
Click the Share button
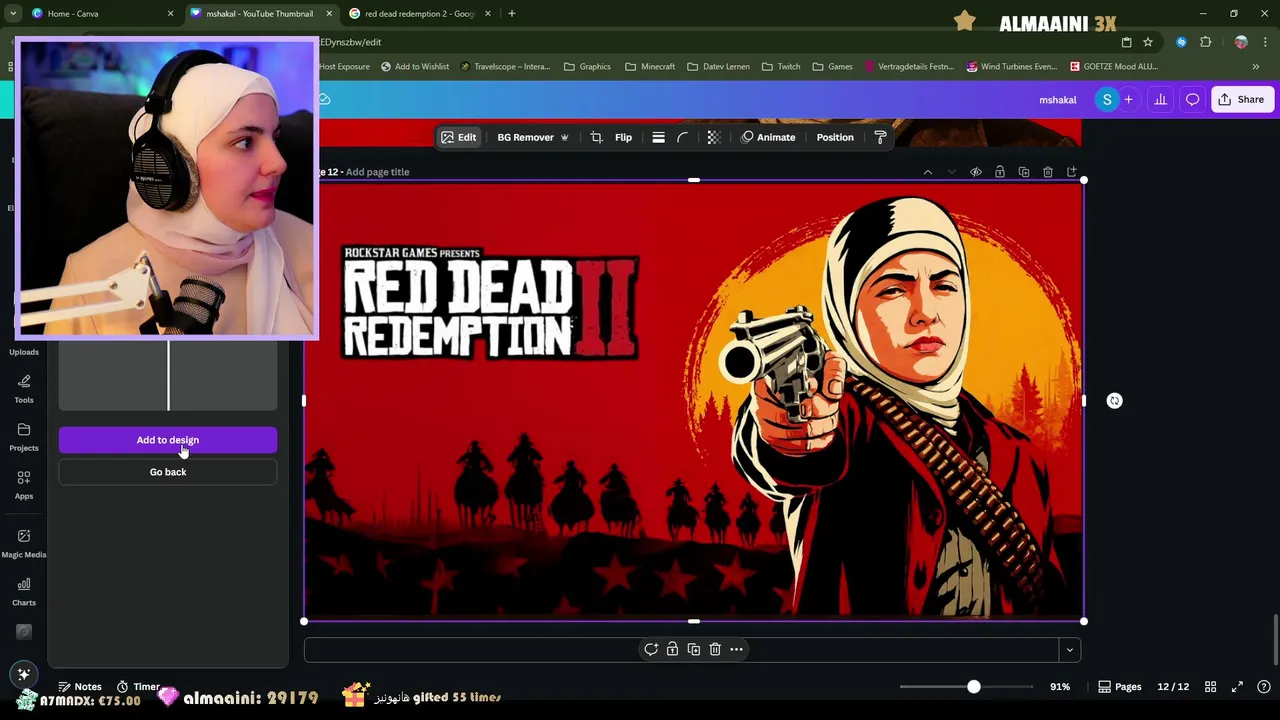click(x=1241, y=100)
